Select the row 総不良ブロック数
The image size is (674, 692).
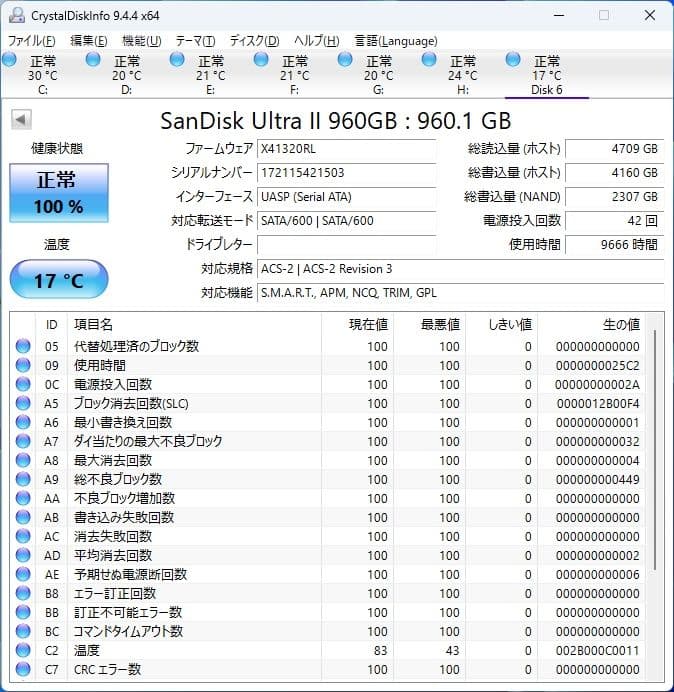tap(328, 479)
